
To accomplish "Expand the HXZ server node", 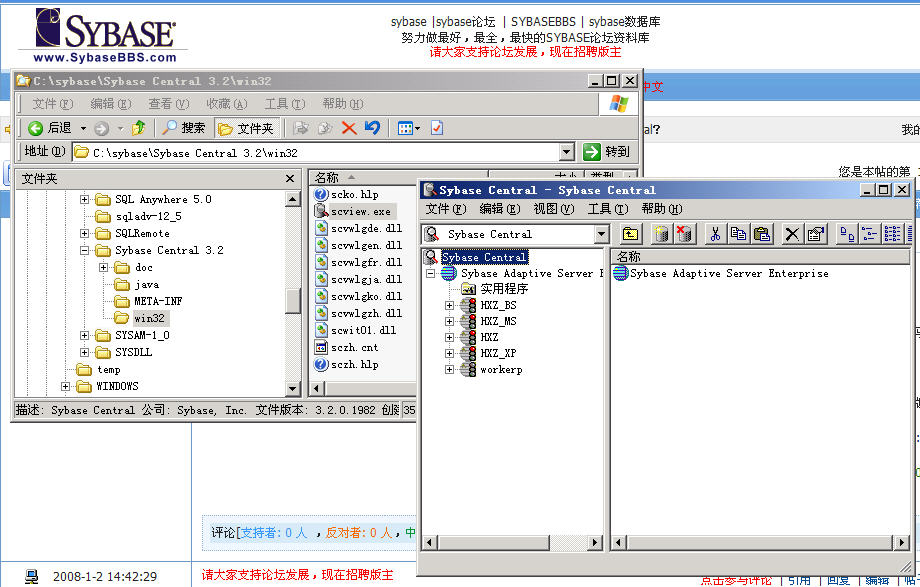I will point(449,337).
